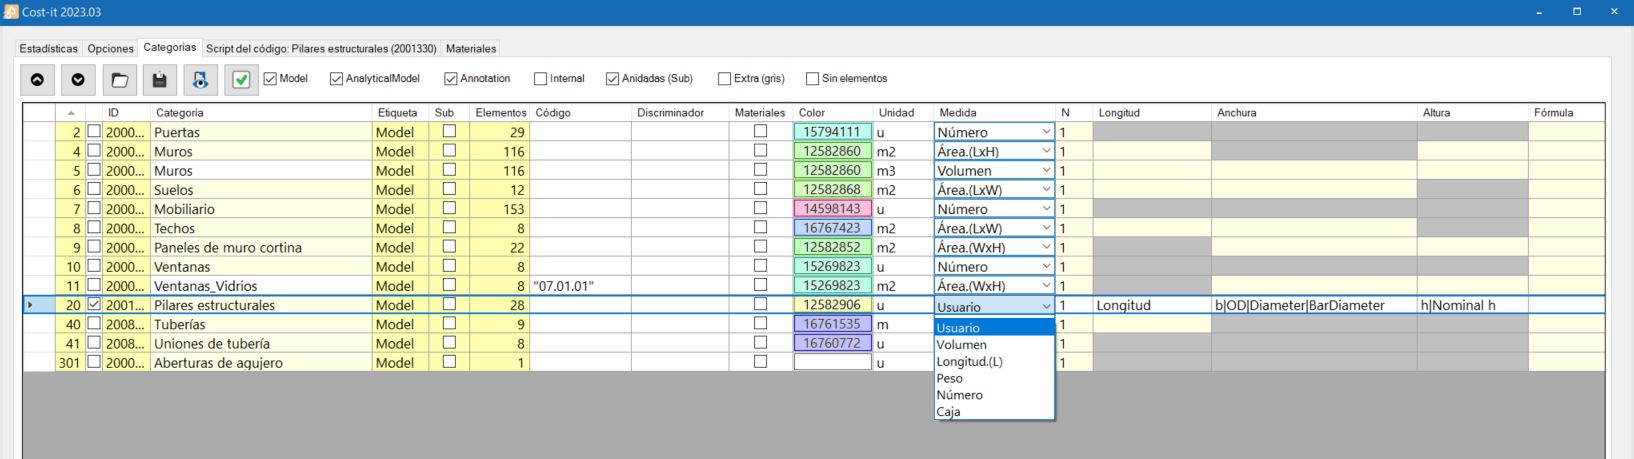Screen dimensions: 1634x459
Task: Collapse the Usuario dropdown for Pilares estructurales
Action: click(1046, 306)
